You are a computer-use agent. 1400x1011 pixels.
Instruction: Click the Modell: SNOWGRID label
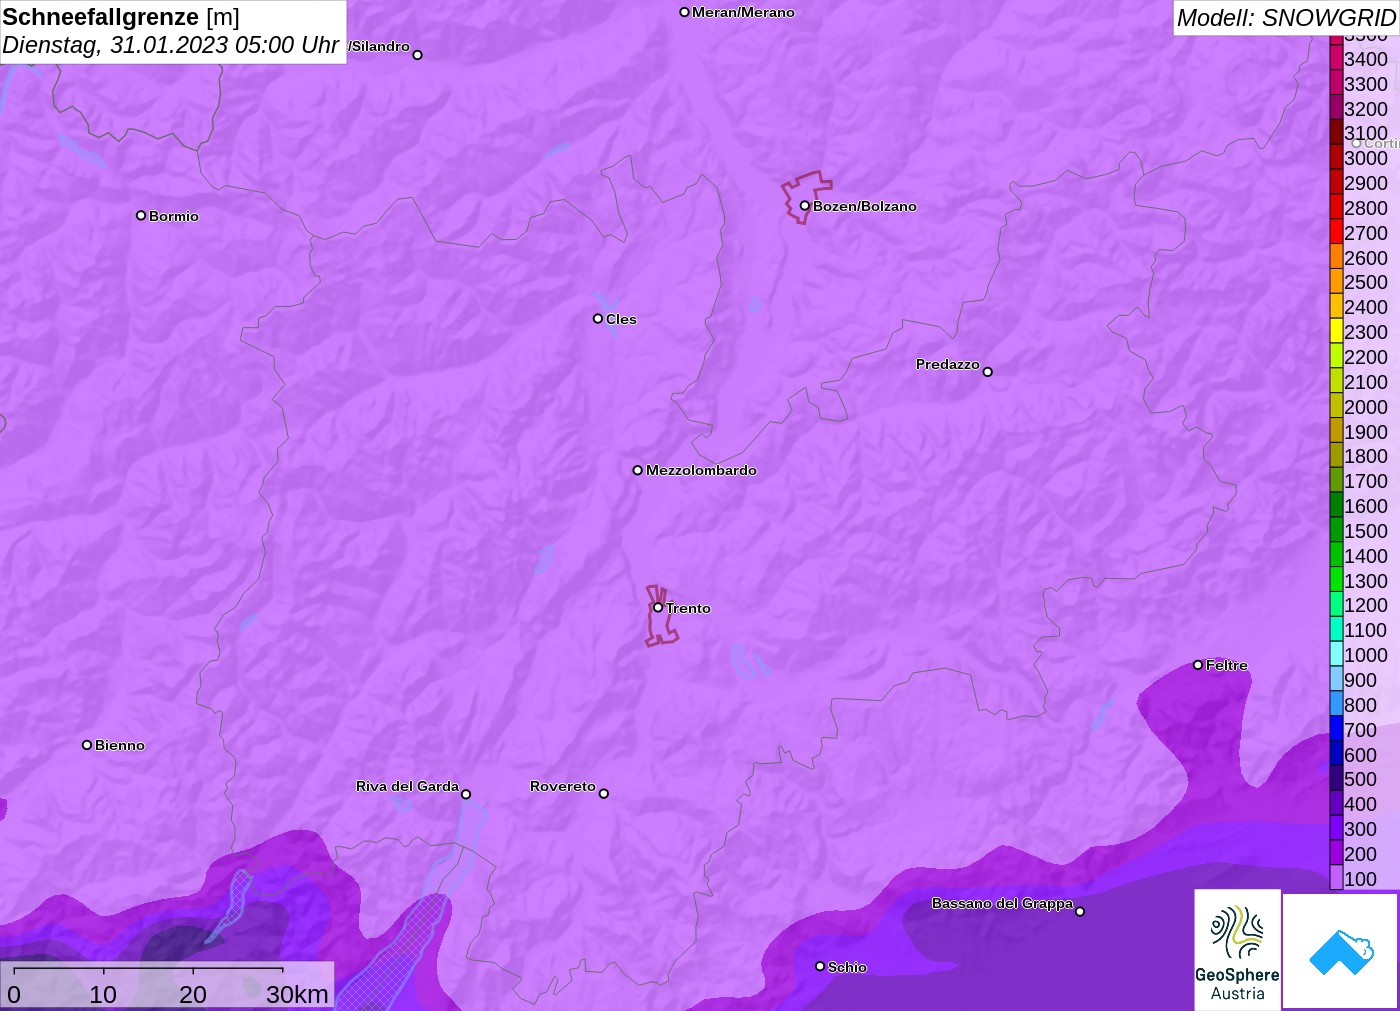click(x=1286, y=18)
